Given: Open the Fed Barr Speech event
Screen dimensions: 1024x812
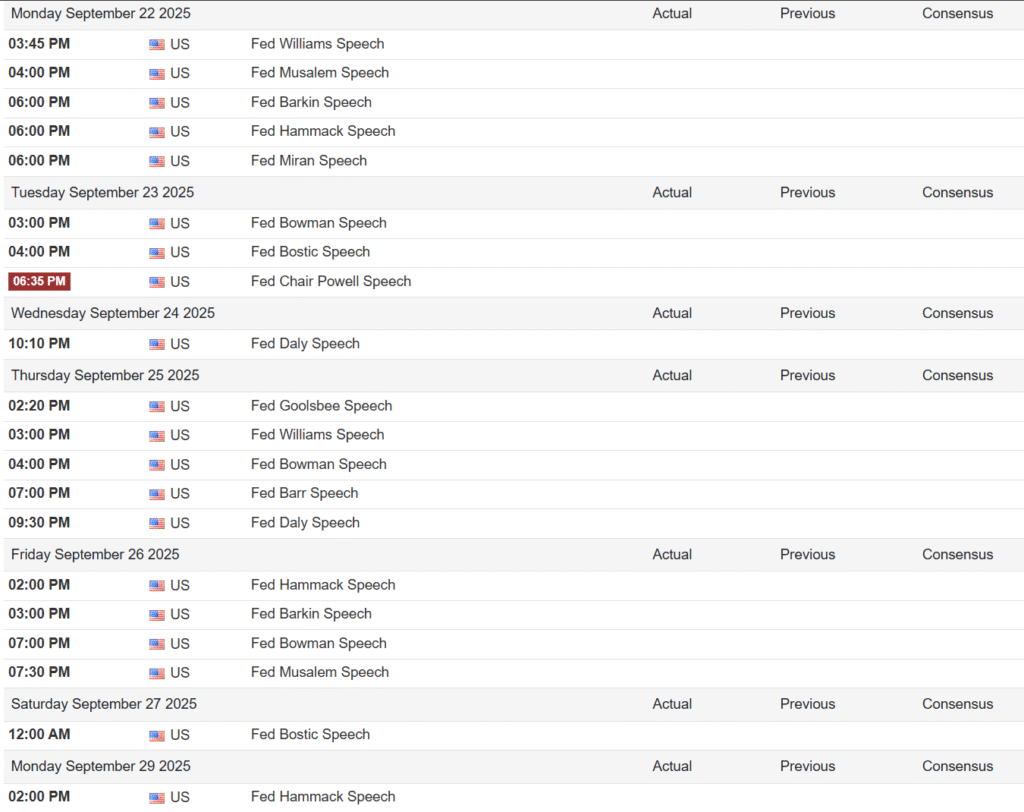Looking at the screenshot, I should point(304,493).
